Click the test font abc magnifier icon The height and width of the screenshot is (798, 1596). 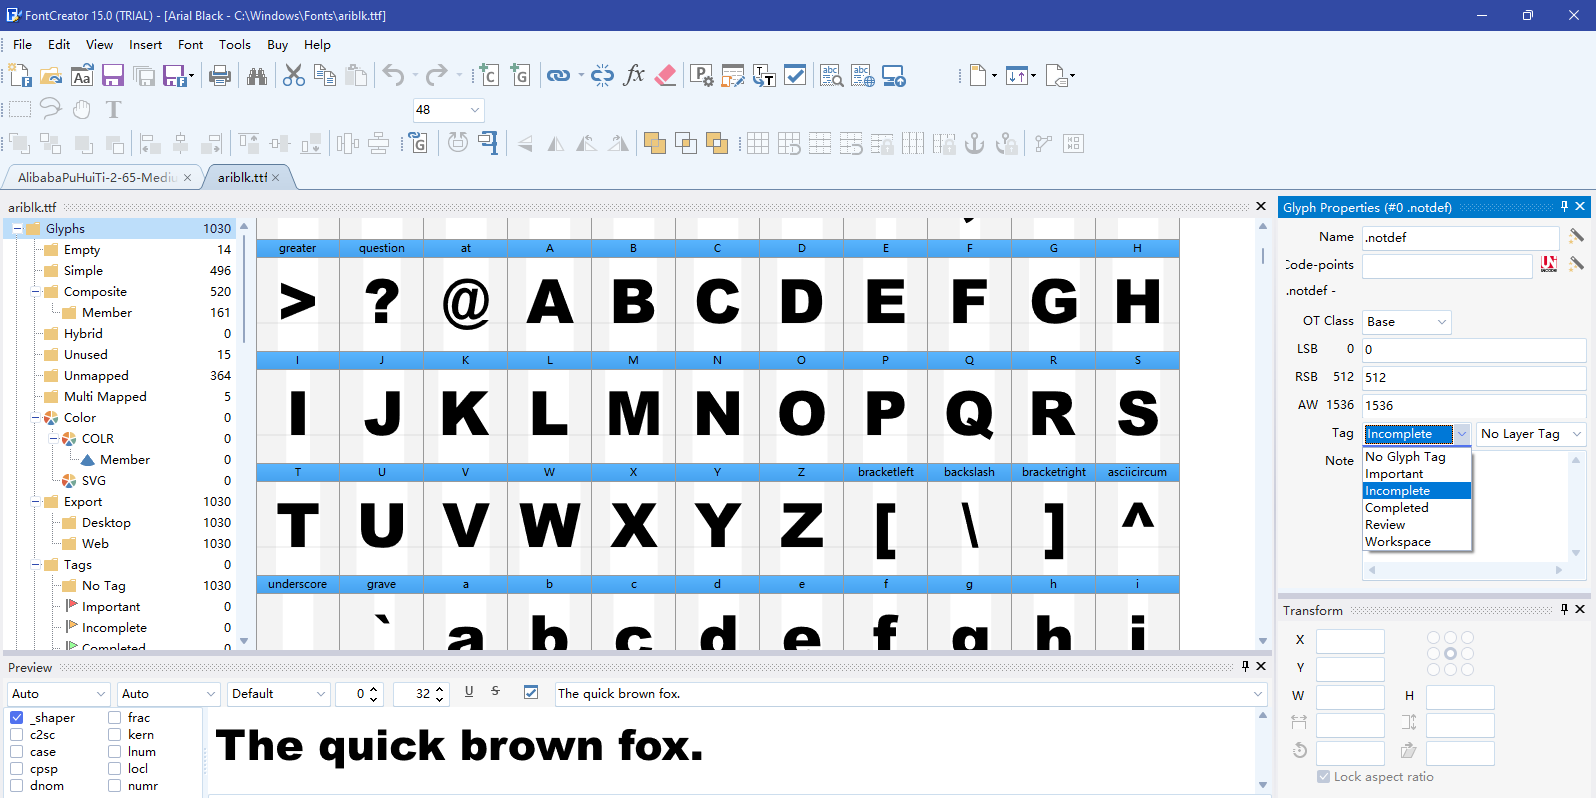point(832,75)
